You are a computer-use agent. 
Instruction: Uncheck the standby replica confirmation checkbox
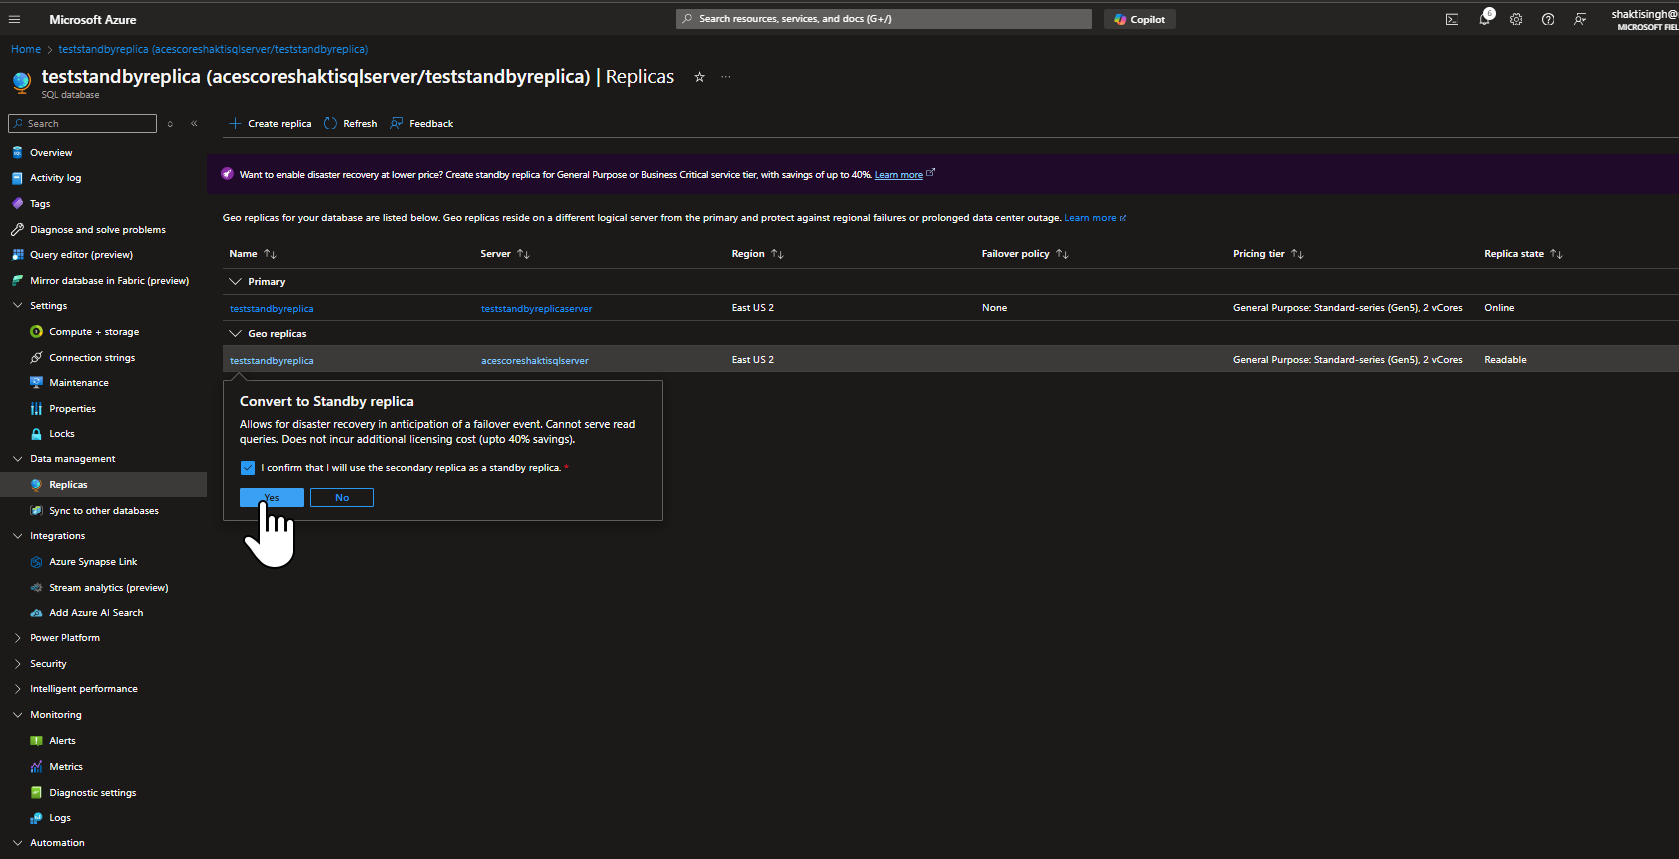pos(248,468)
